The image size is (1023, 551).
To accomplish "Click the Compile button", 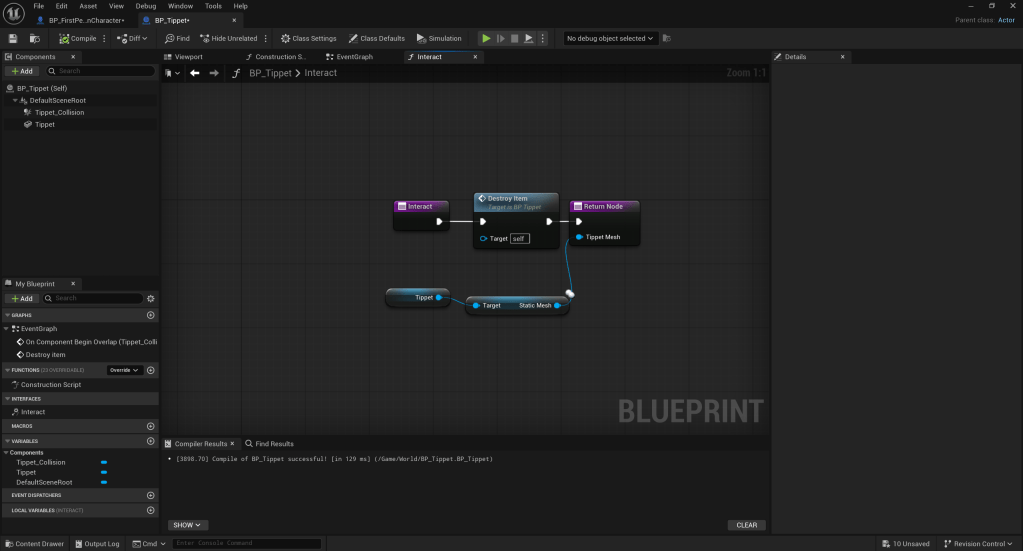I will click(77, 38).
